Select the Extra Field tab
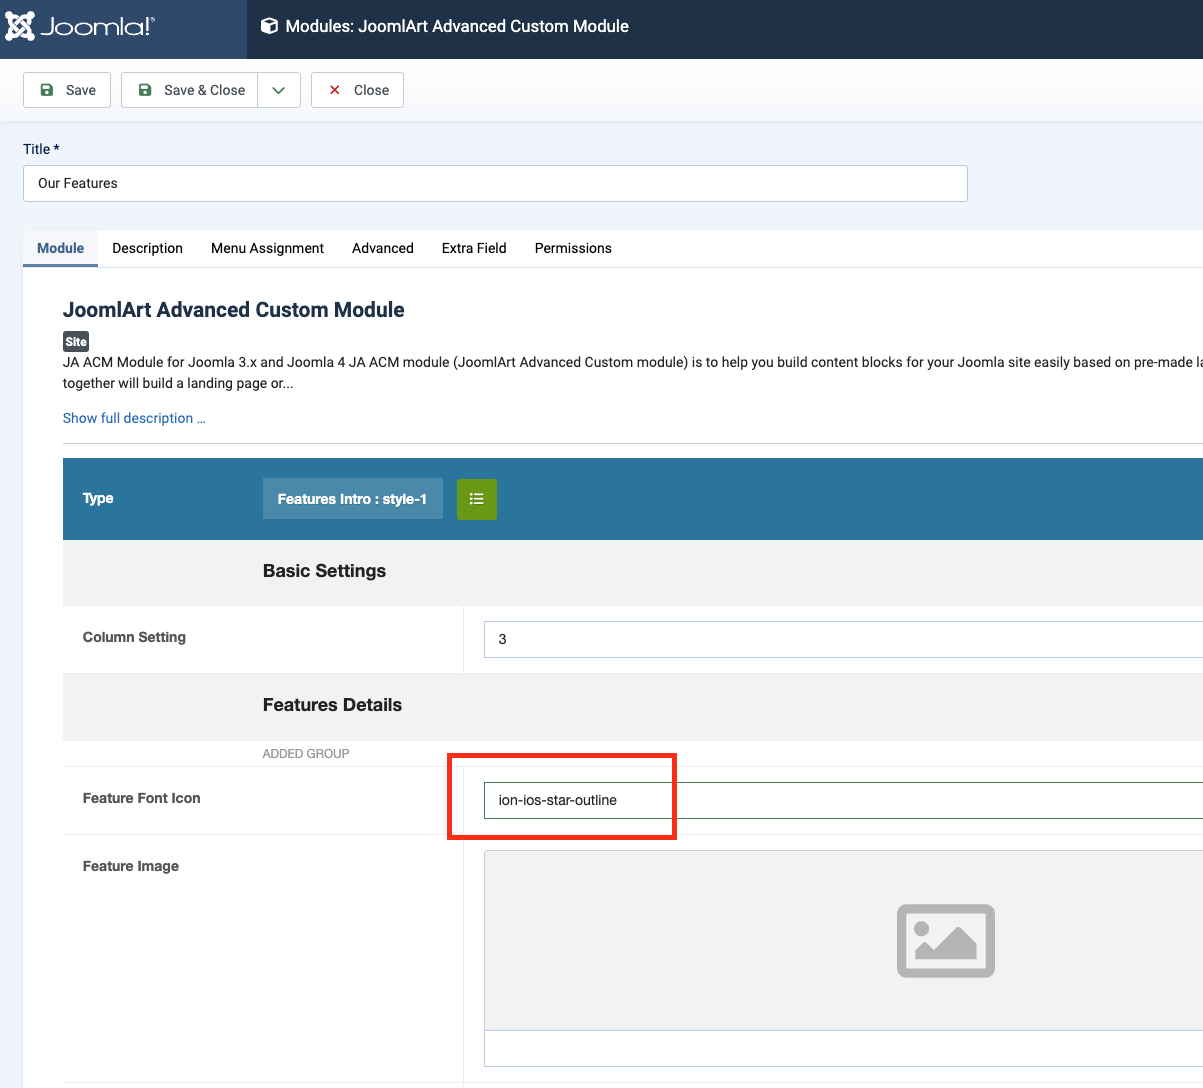This screenshot has height=1088, width=1203. 474,248
